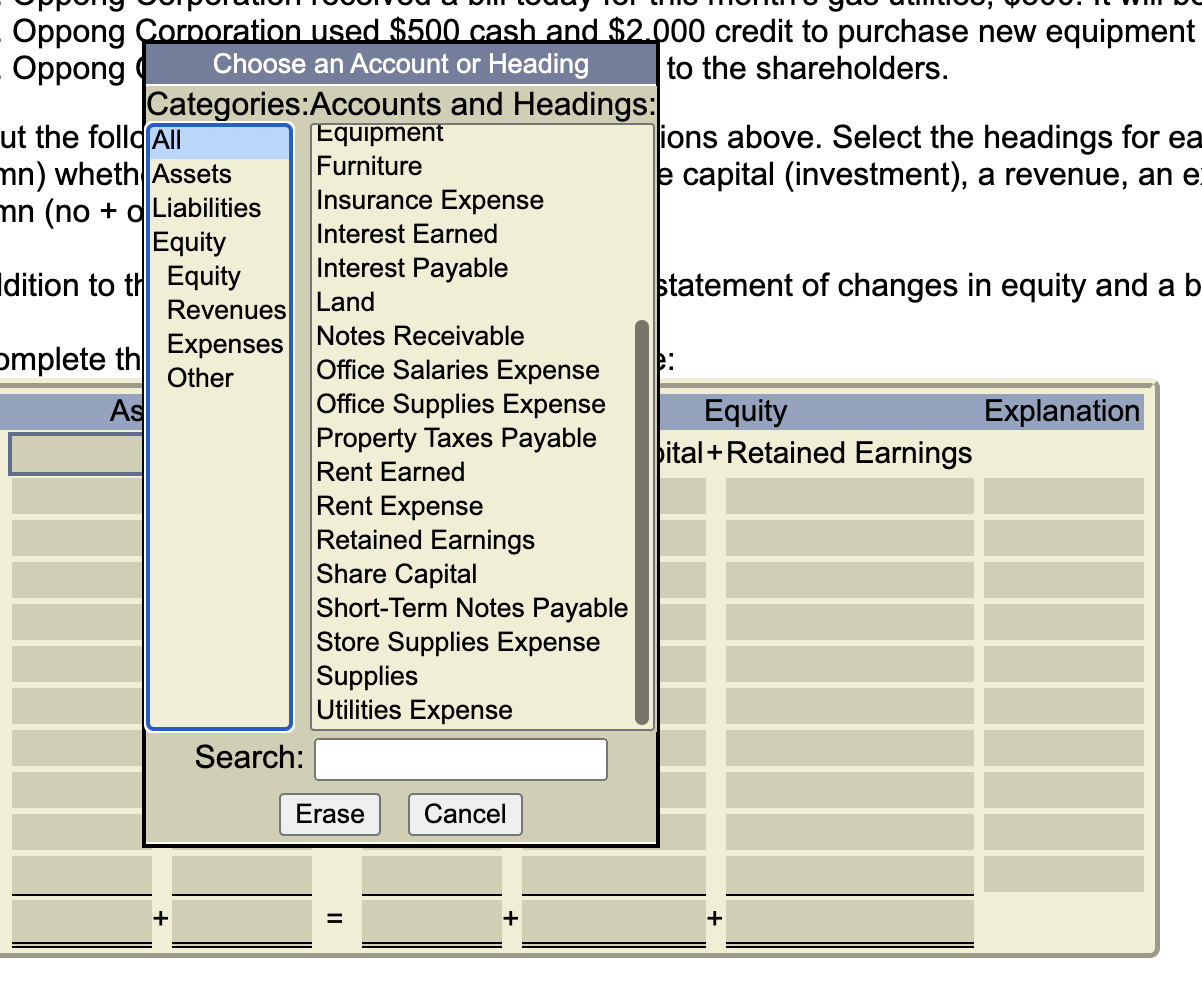Choose the Rent Earned account
Image resolution: width=1202 pixels, height=986 pixels.
point(474,472)
